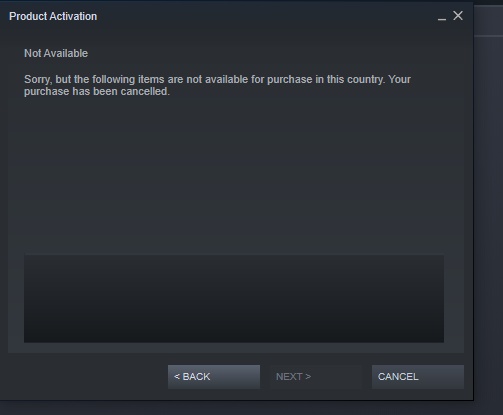The width and height of the screenshot is (503, 415).
Task: Select the greyed-out NEXT > button
Action: pos(316,377)
